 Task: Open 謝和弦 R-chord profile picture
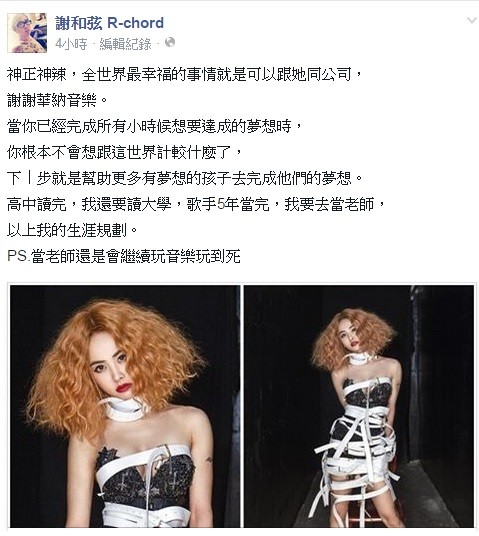(x=27, y=33)
